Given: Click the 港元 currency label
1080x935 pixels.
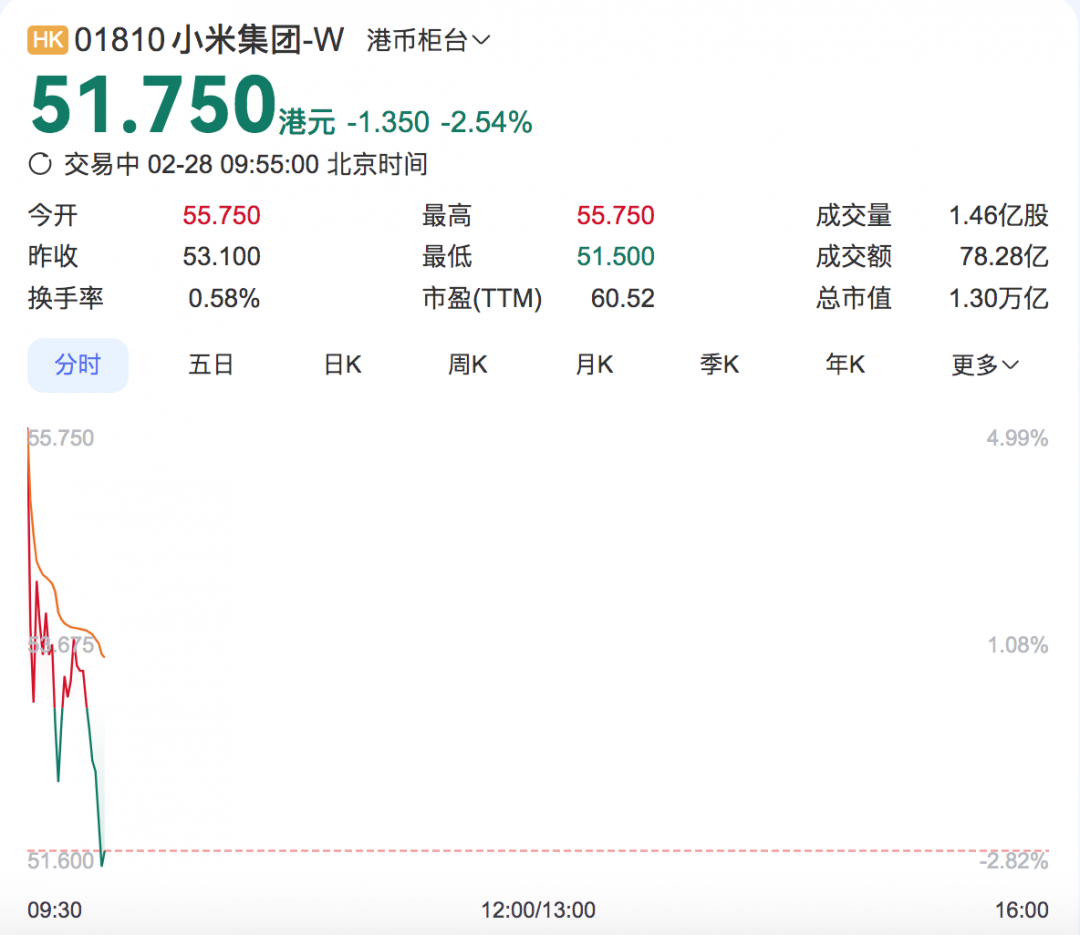Looking at the screenshot, I should pos(307,123).
